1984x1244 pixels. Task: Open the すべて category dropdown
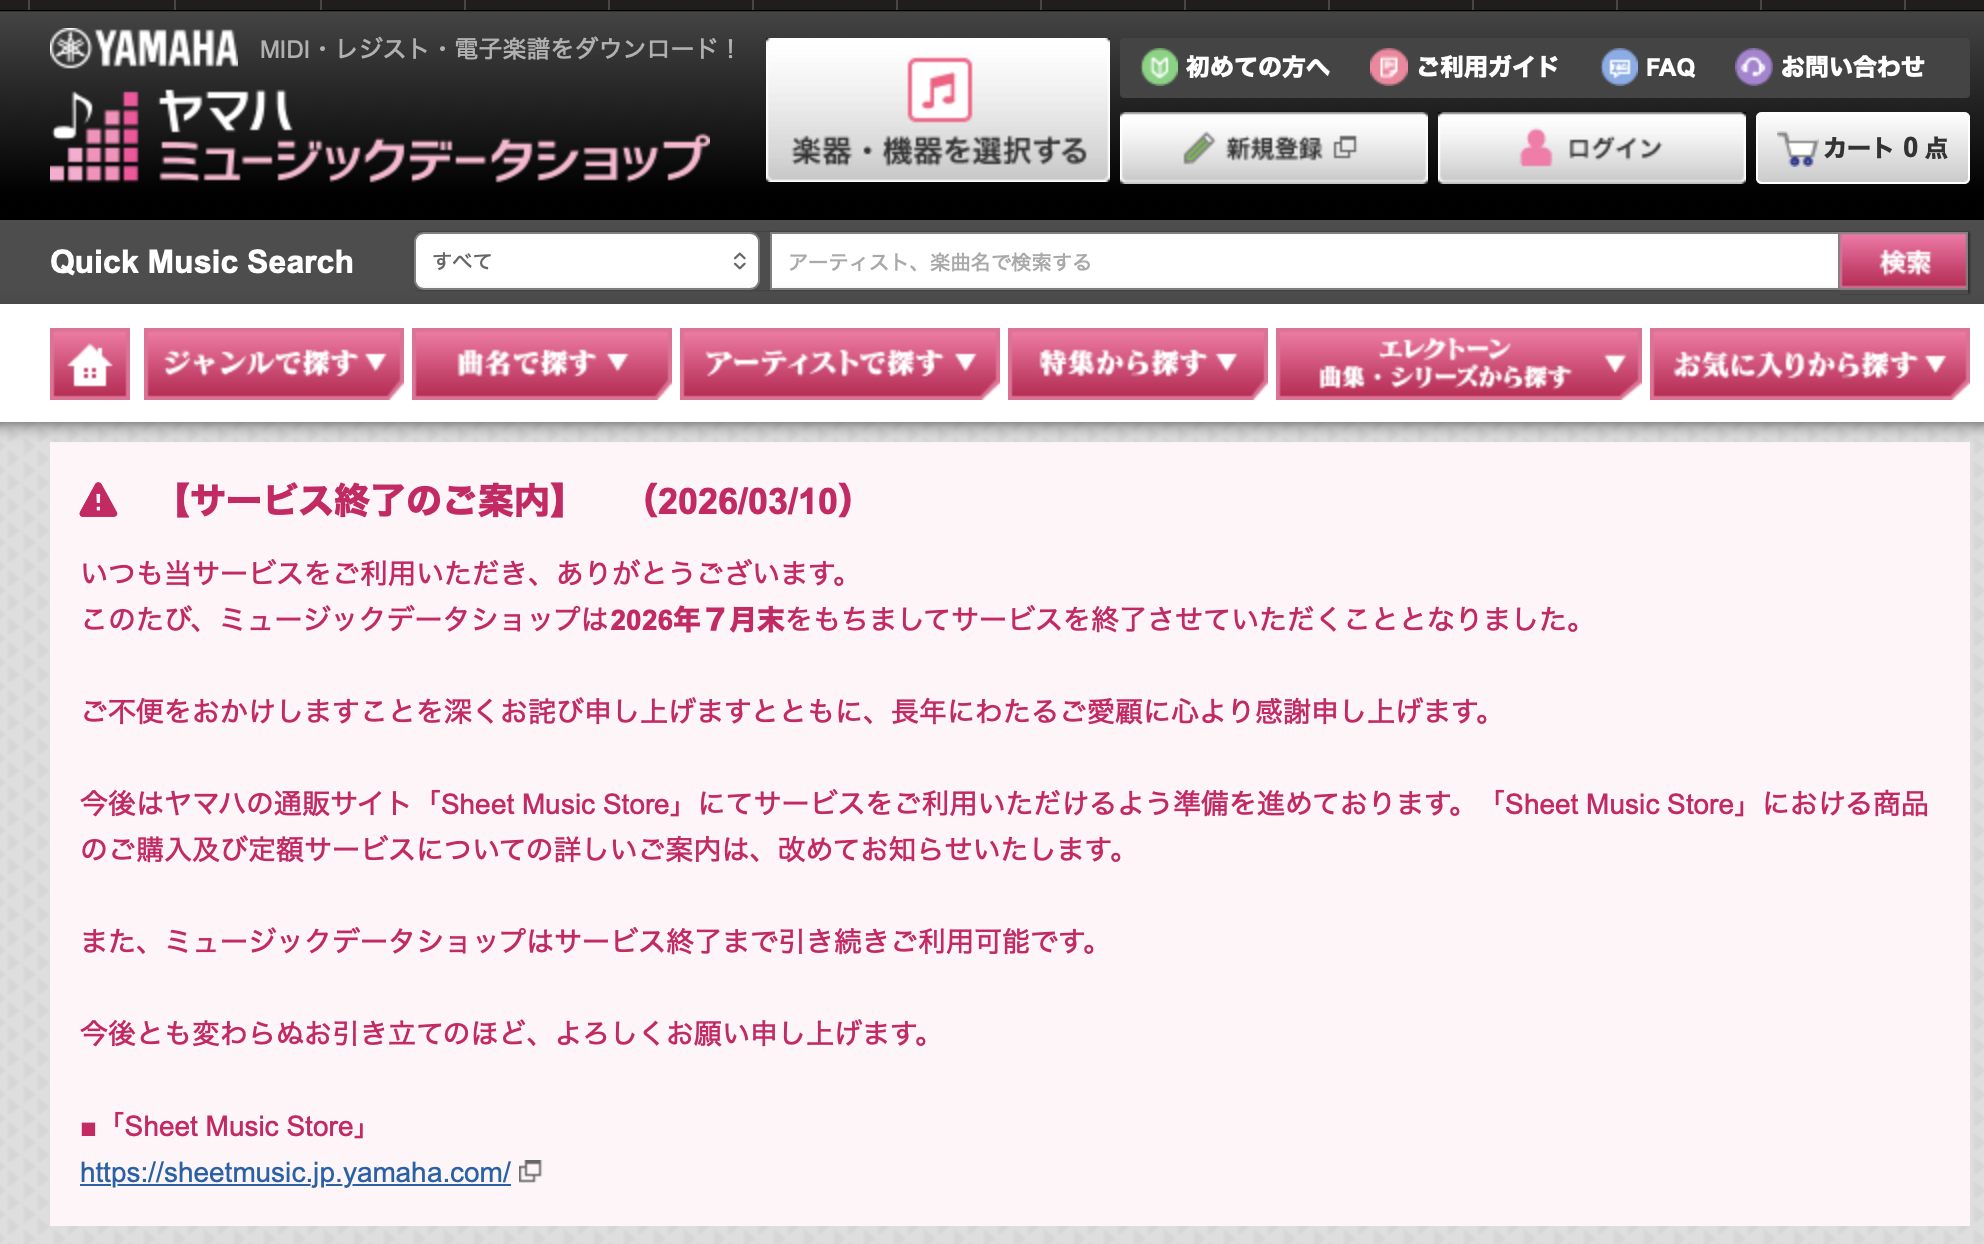pos(587,261)
